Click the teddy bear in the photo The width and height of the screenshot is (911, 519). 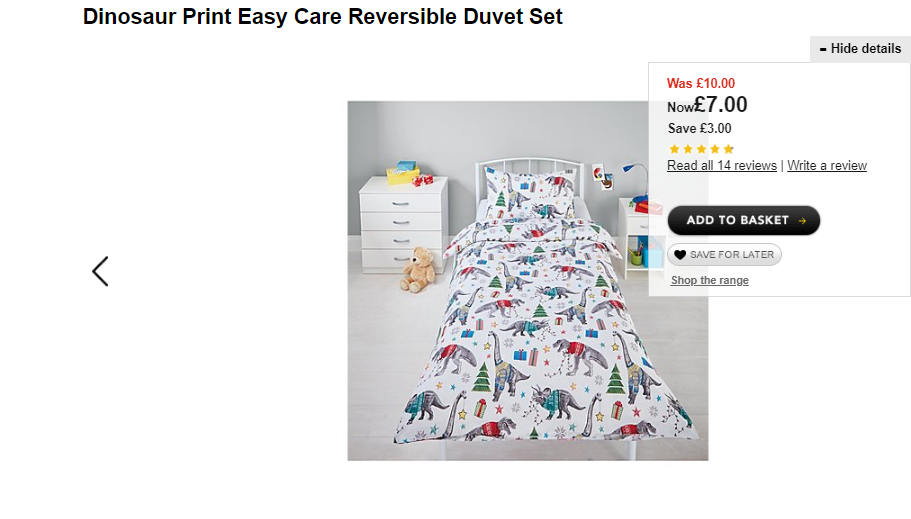(x=417, y=270)
